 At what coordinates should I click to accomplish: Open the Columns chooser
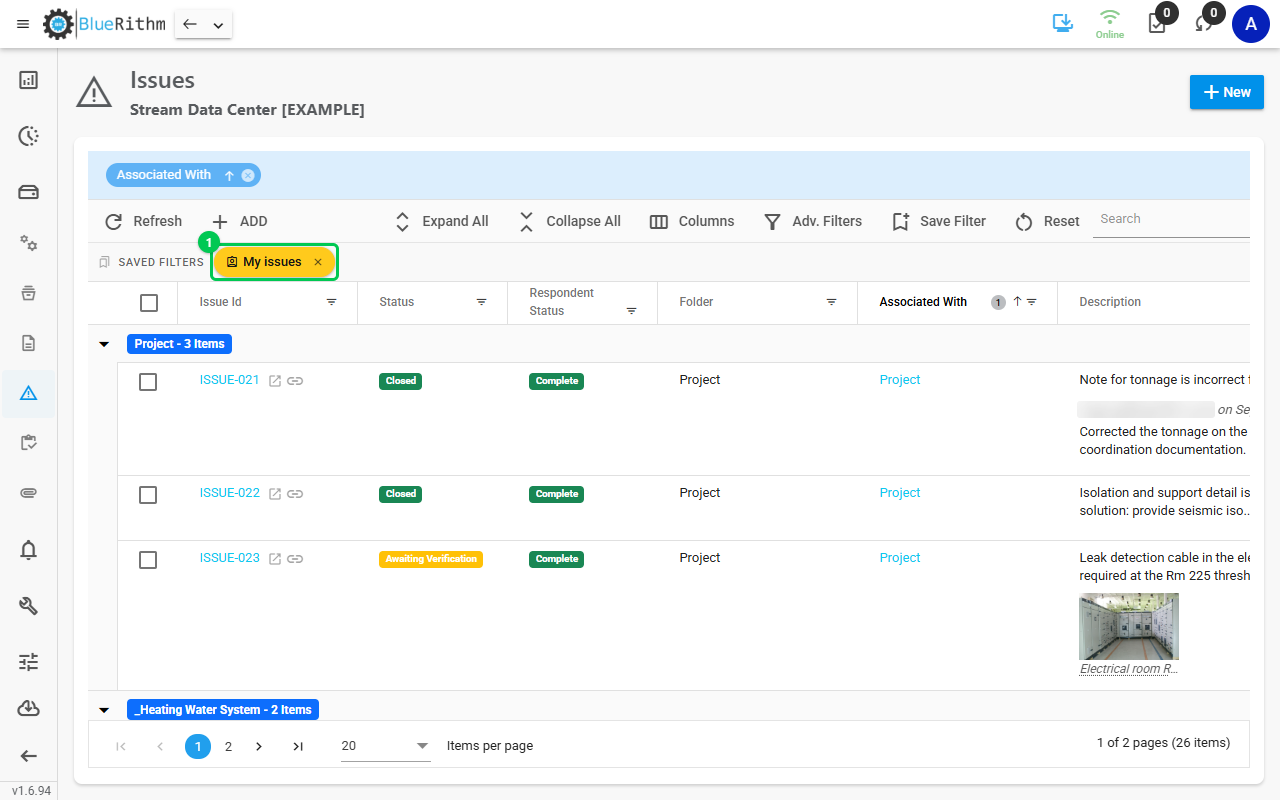pos(692,222)
